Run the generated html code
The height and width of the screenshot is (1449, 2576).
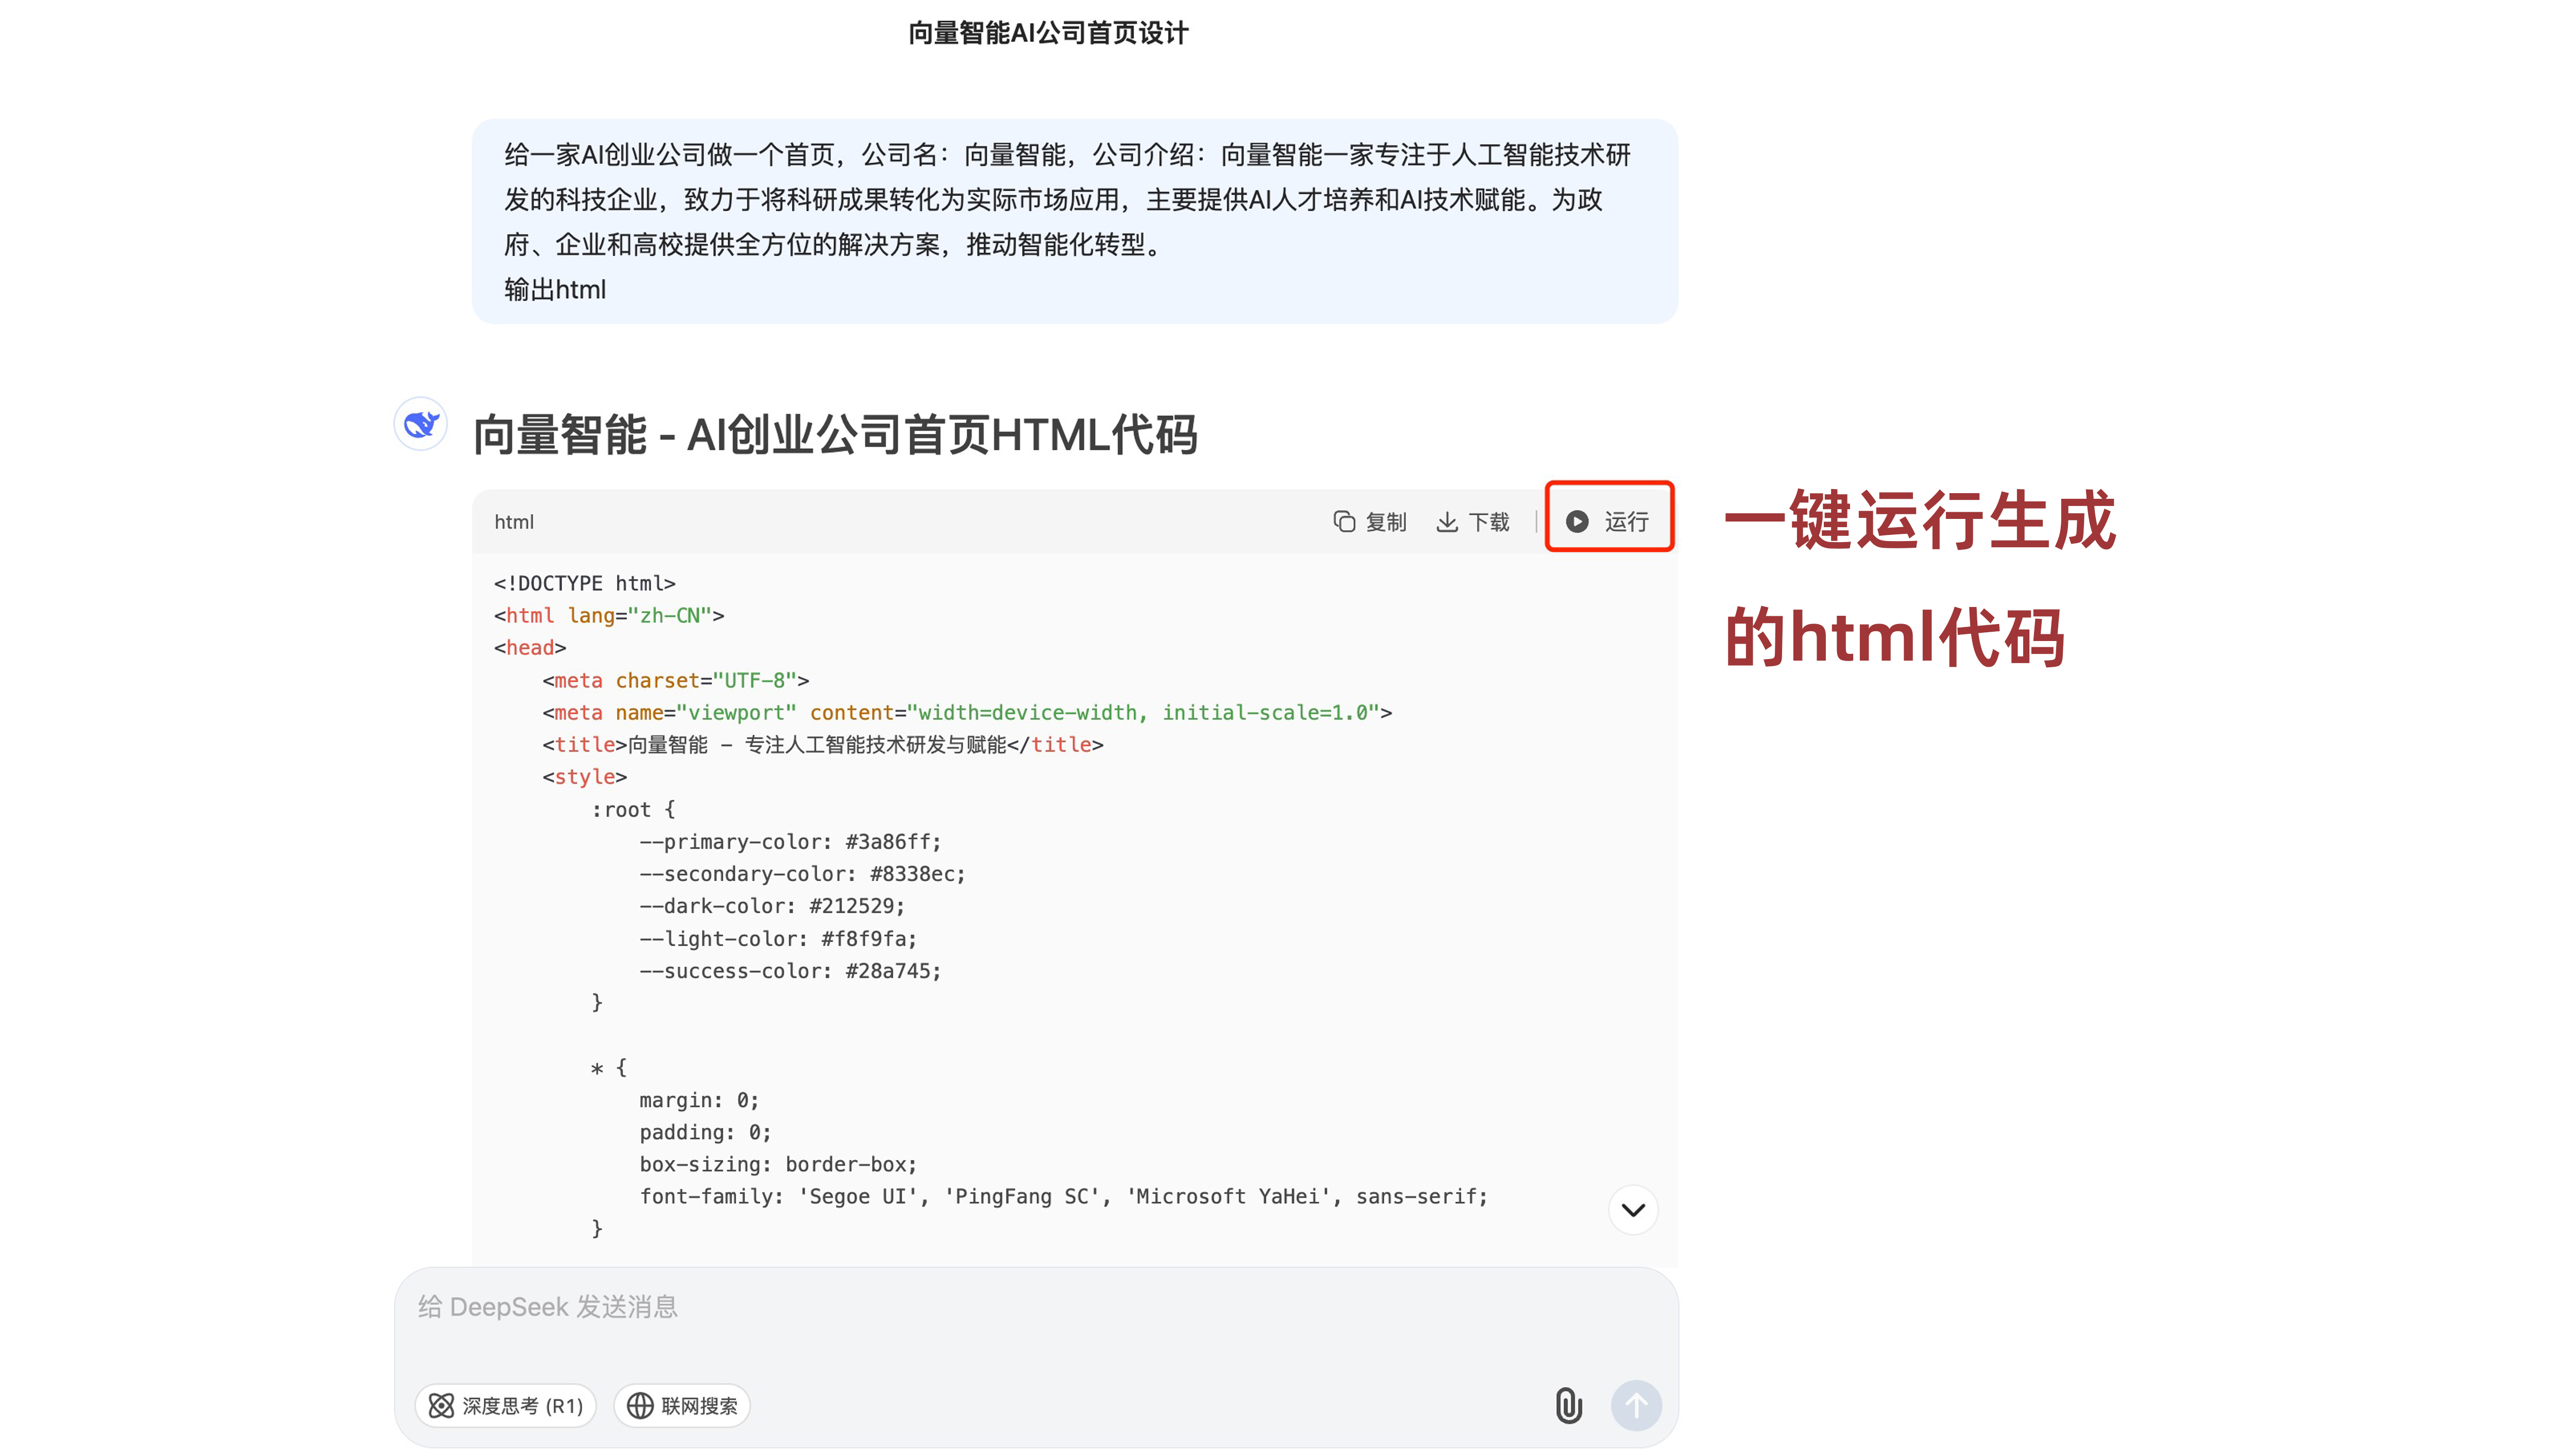[1608, 522]
